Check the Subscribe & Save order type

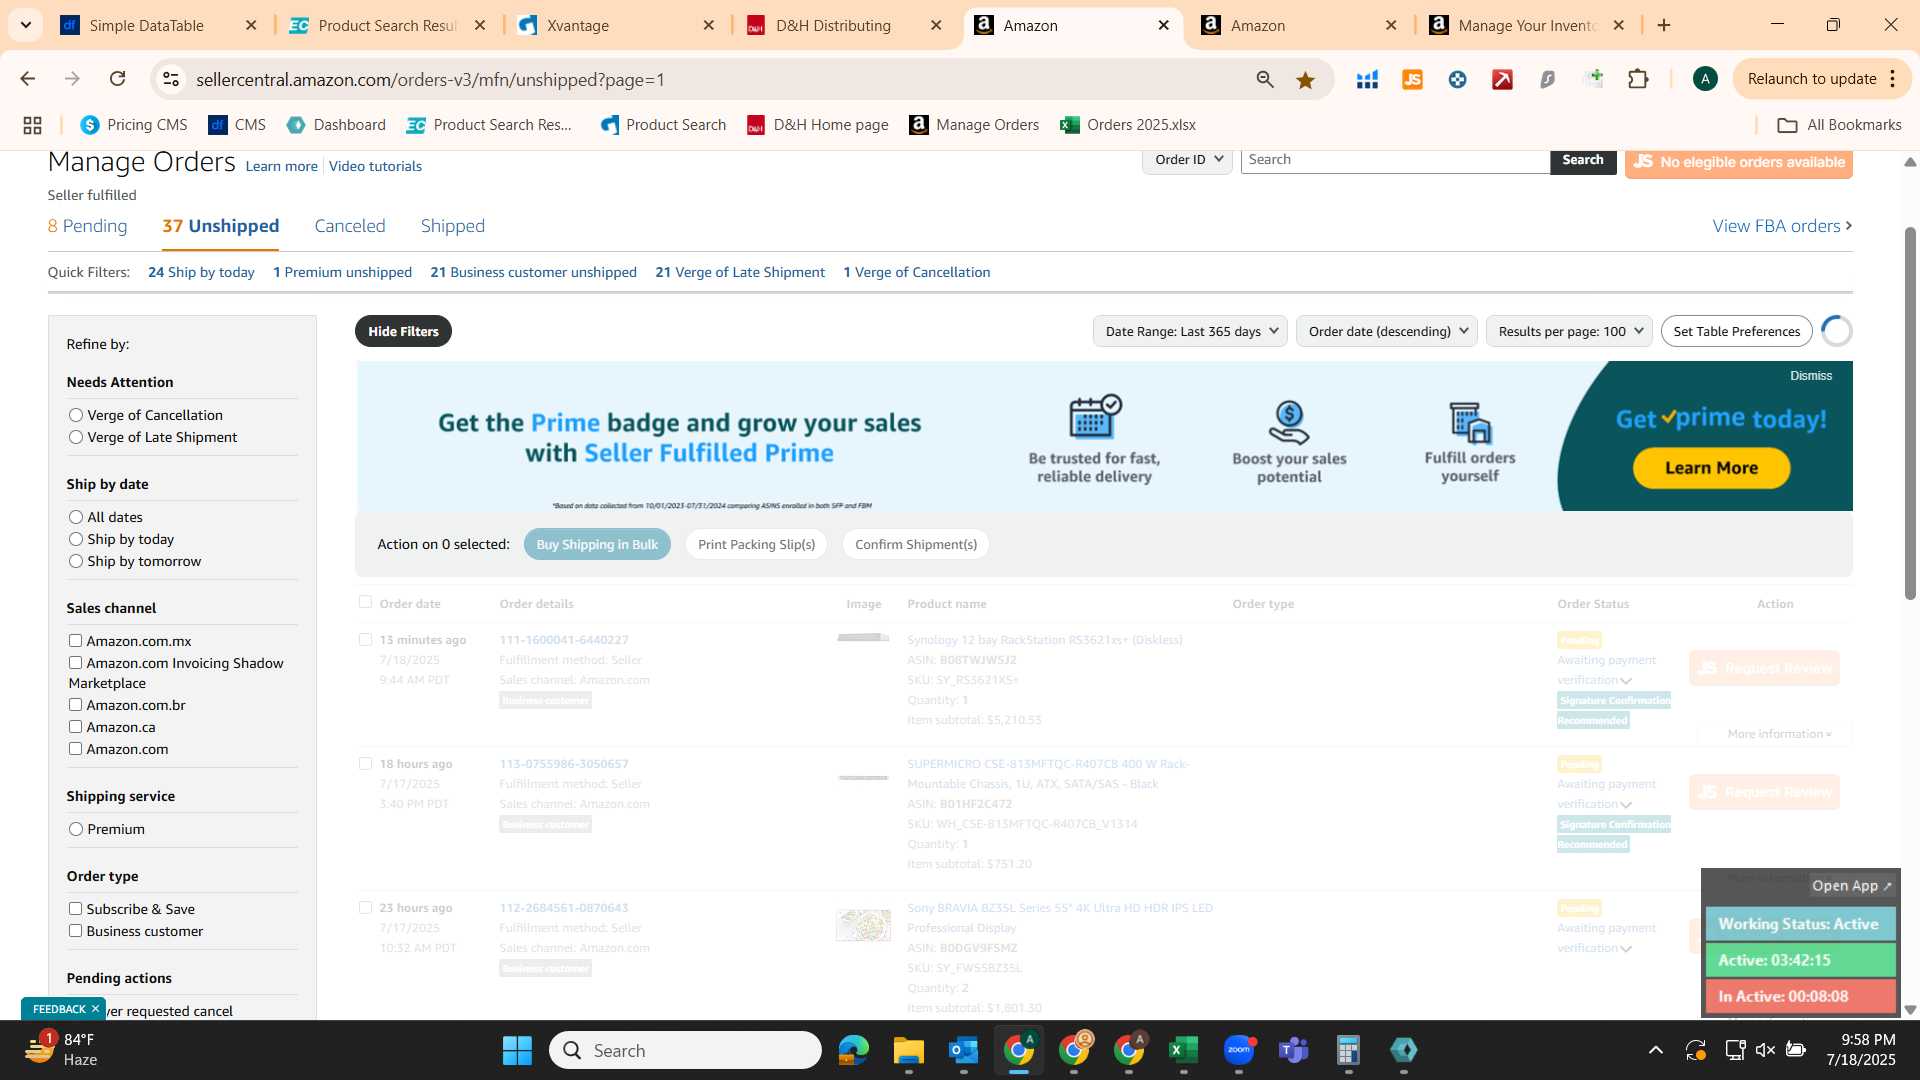pyautogui.click(x=75, y=908)
